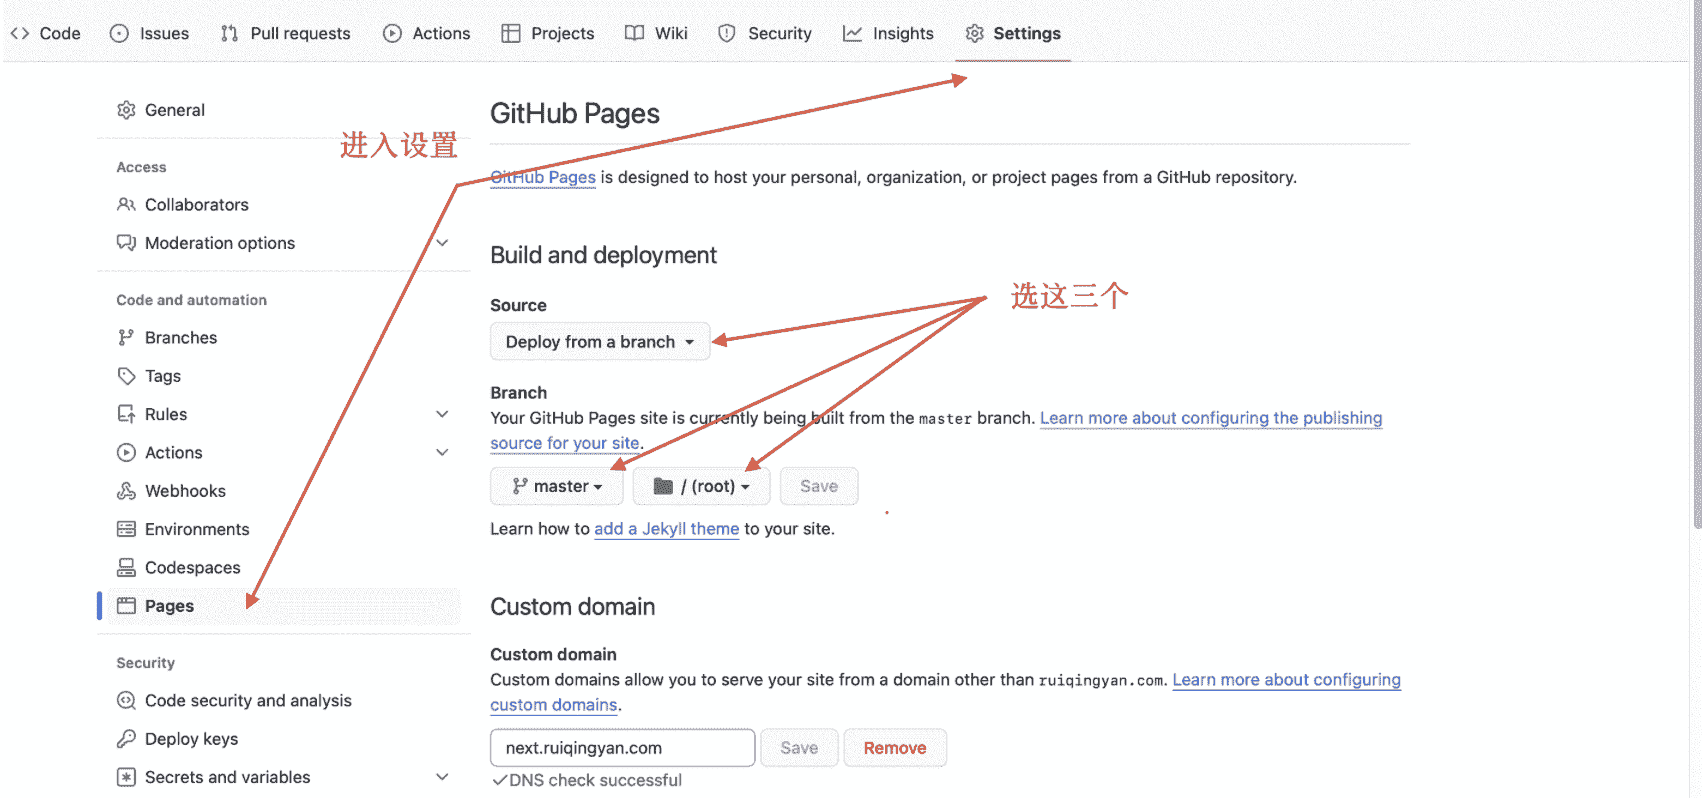Screen dimensions: 1702x798
Task: Click the Code security and analysis icon
Action: click(126, 701)
